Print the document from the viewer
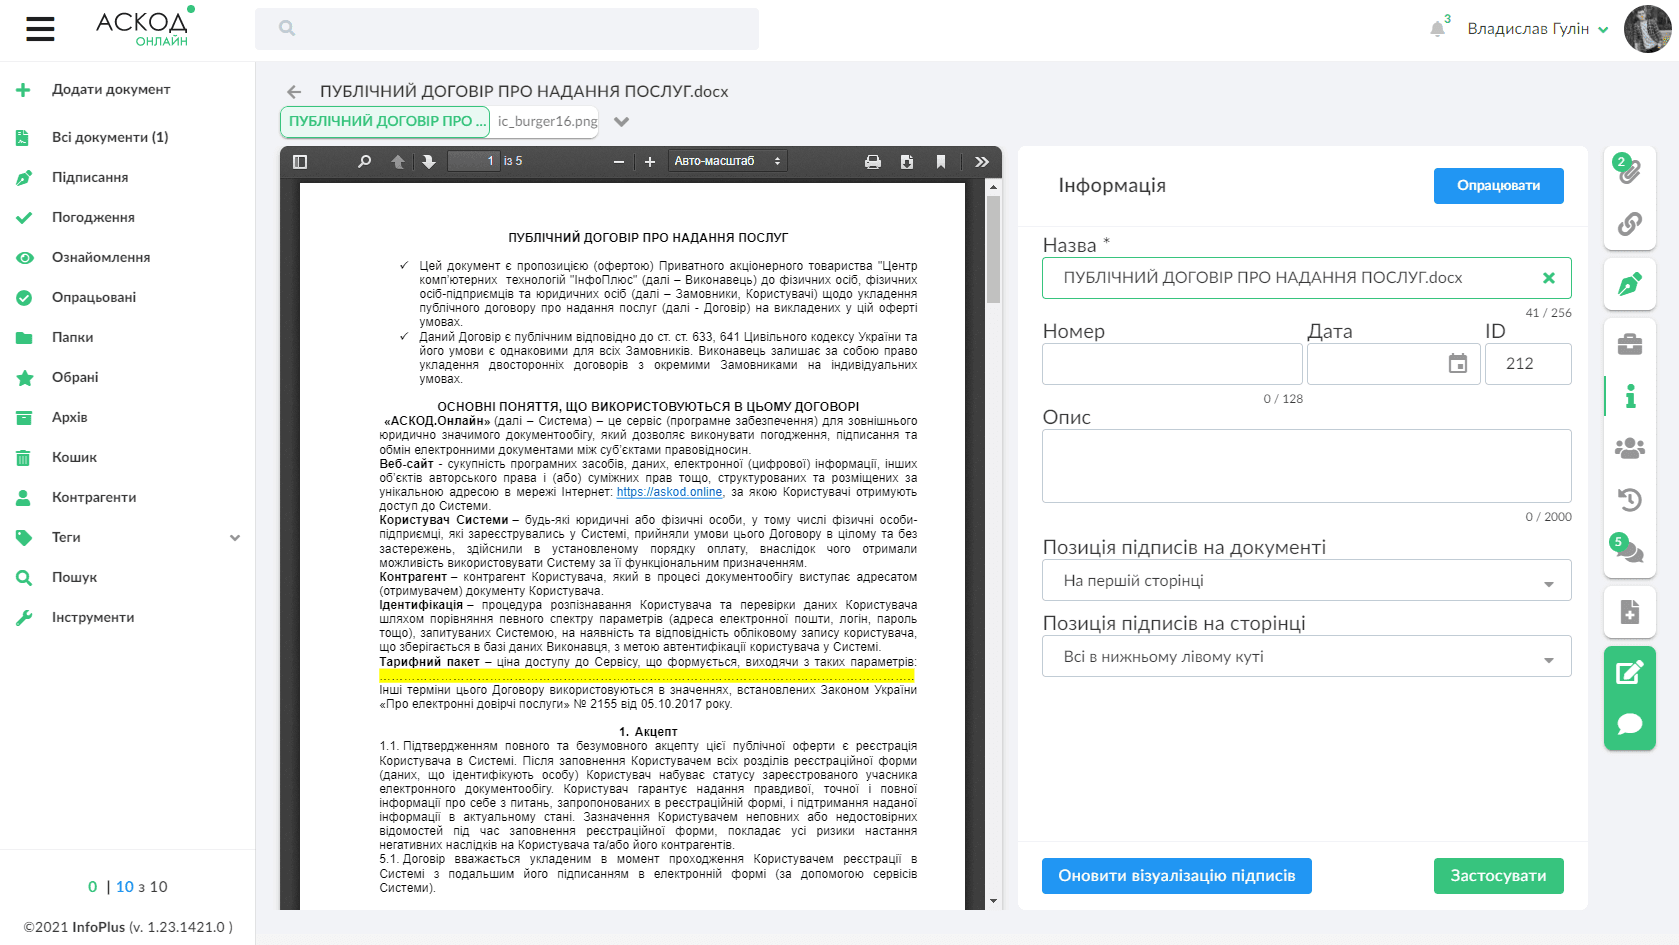Screen dimensions: 1679x945 (872, 162)
